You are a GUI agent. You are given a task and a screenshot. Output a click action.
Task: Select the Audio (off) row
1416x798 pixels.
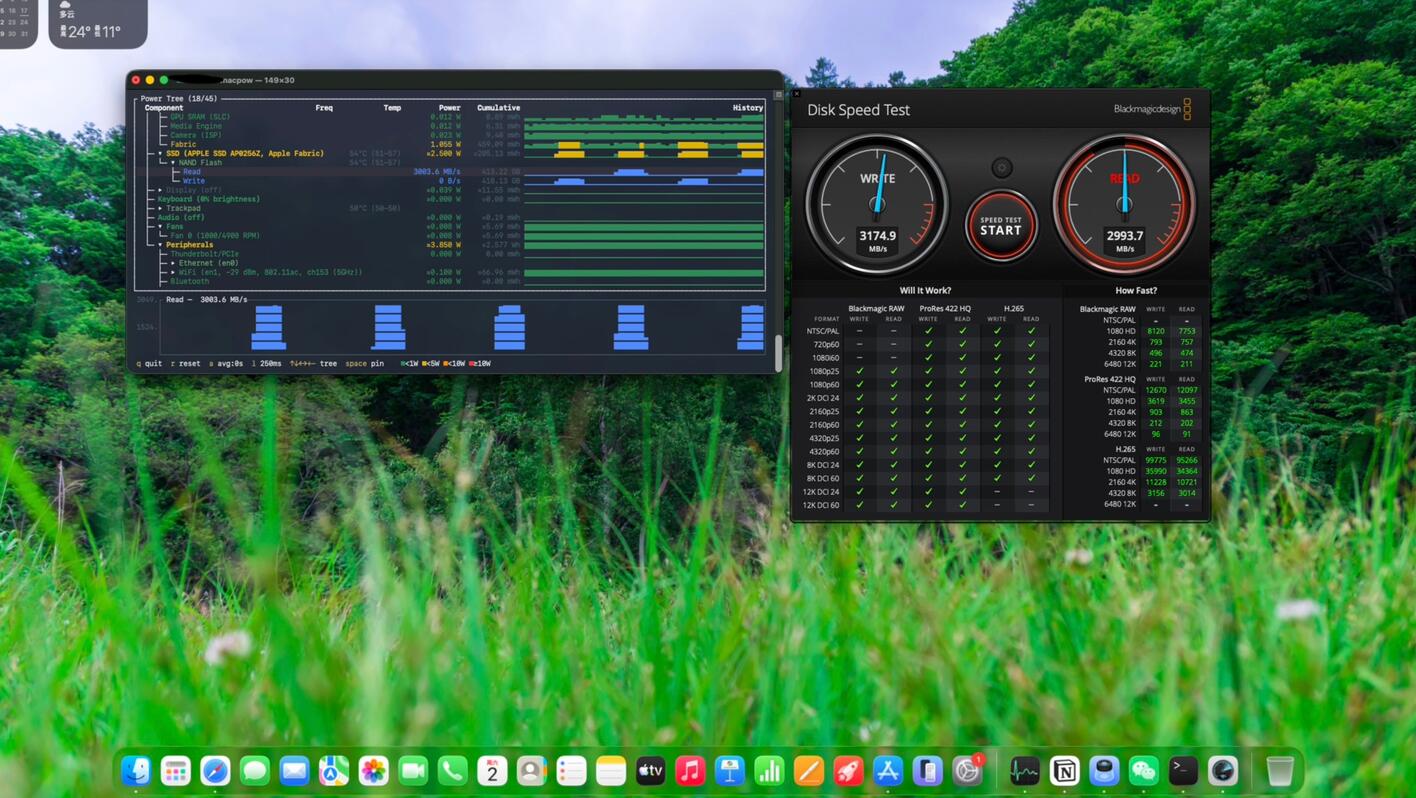coord(450,217)
